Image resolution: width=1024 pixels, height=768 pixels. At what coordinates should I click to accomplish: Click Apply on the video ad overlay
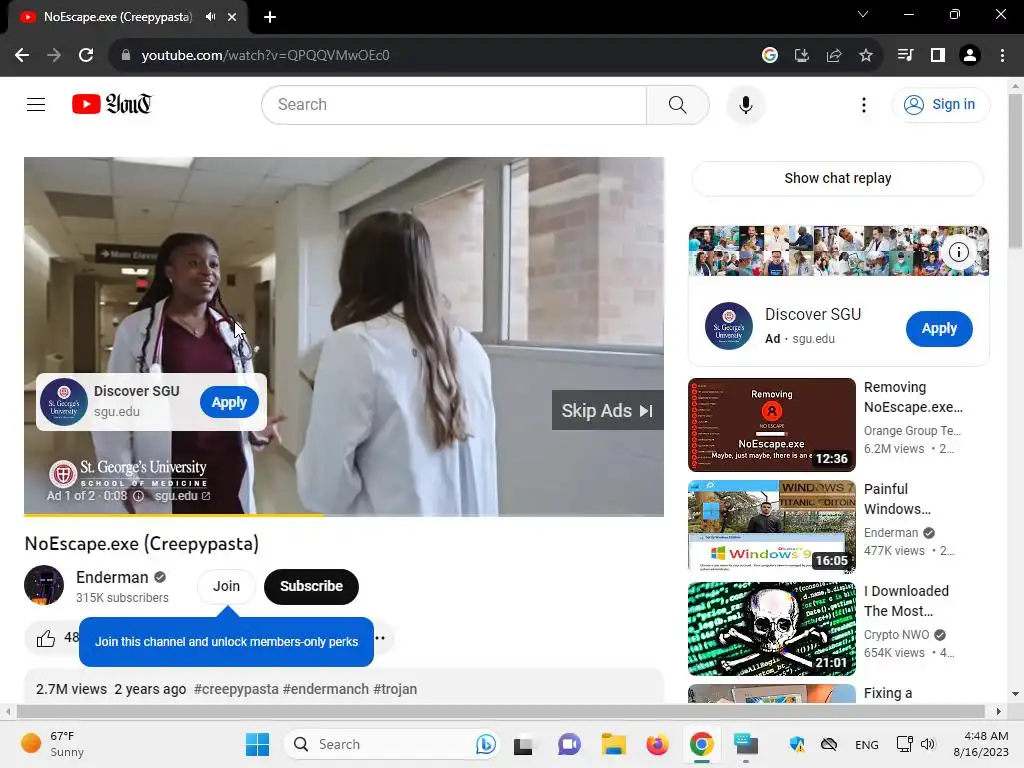click(229, 402)
